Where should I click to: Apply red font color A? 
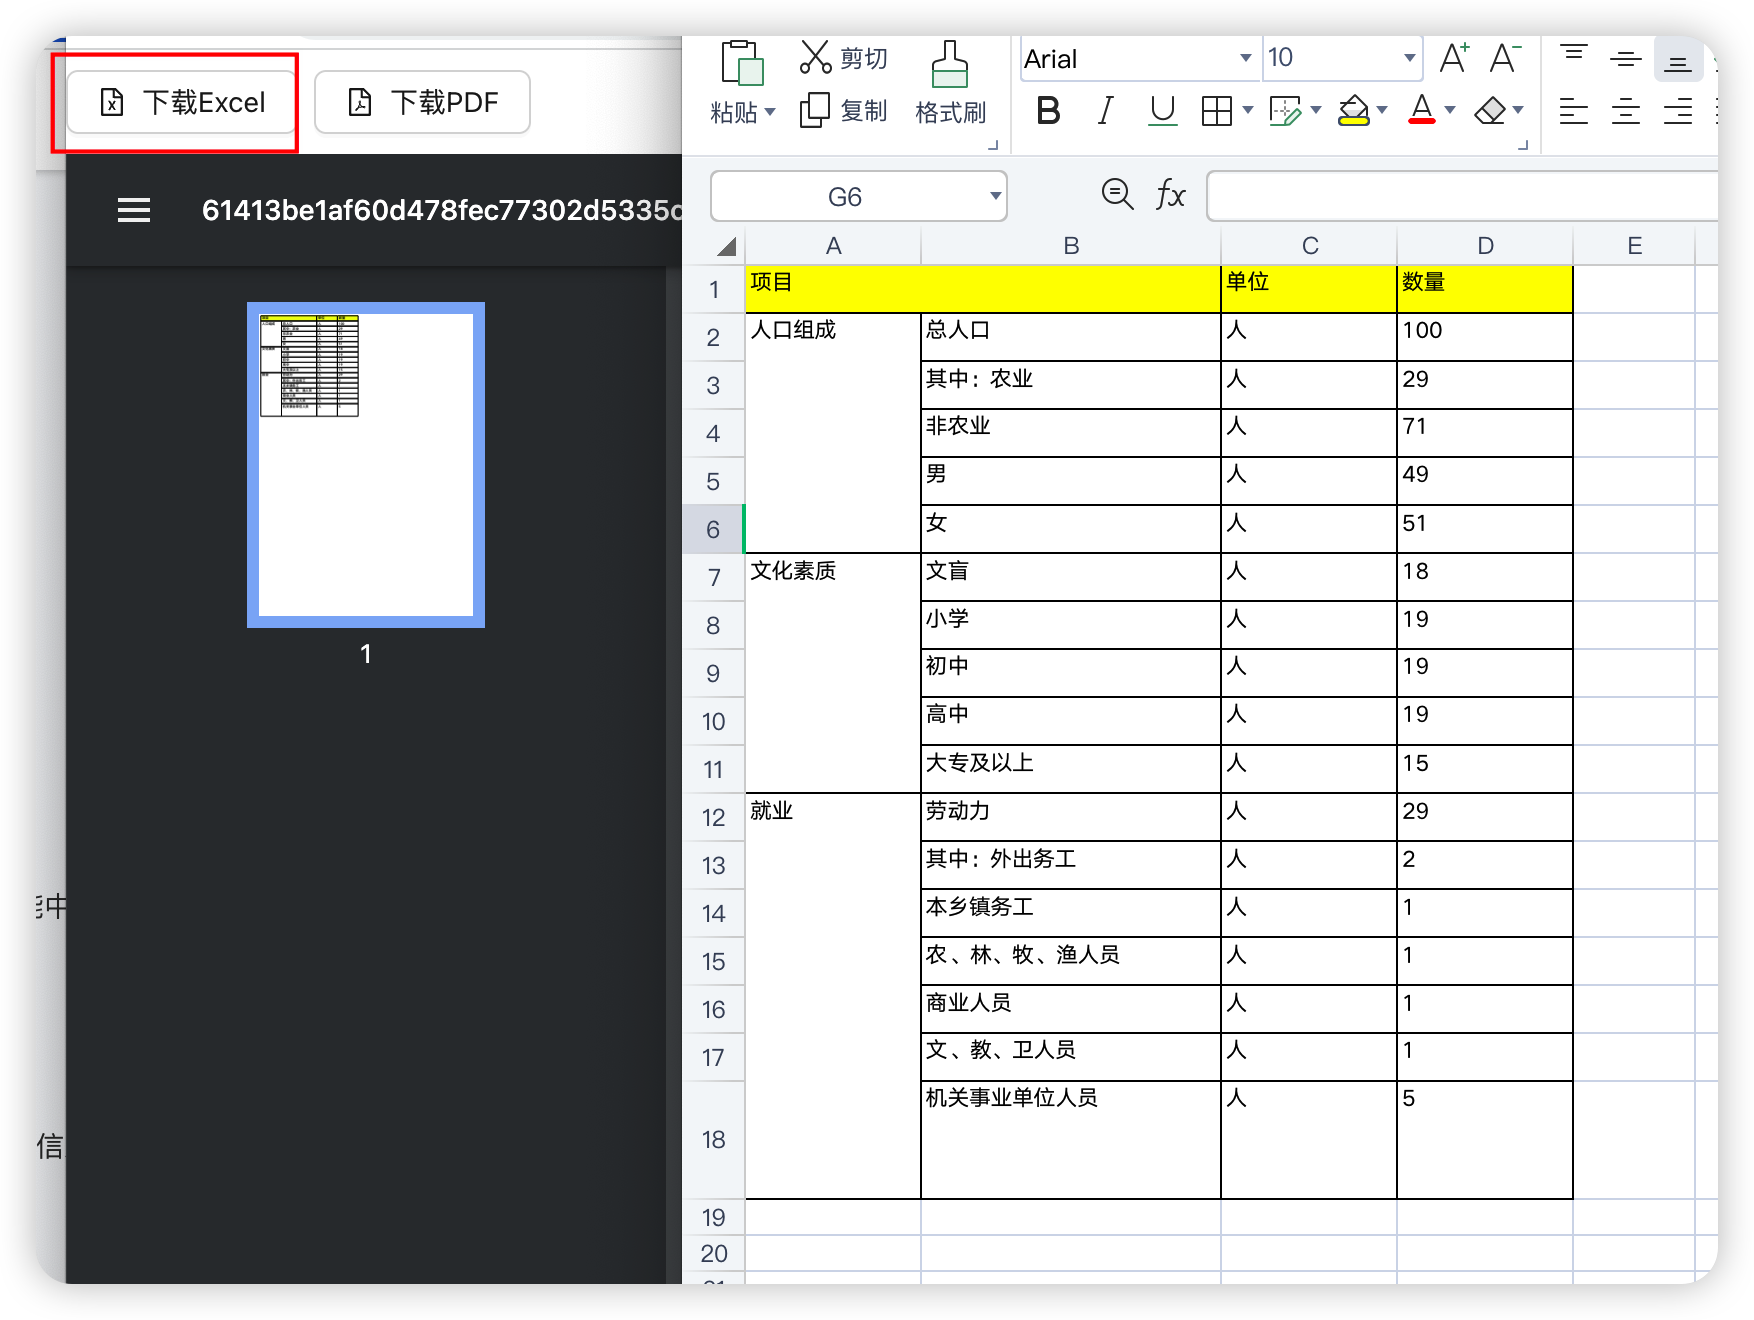[x=1421, y=110]
